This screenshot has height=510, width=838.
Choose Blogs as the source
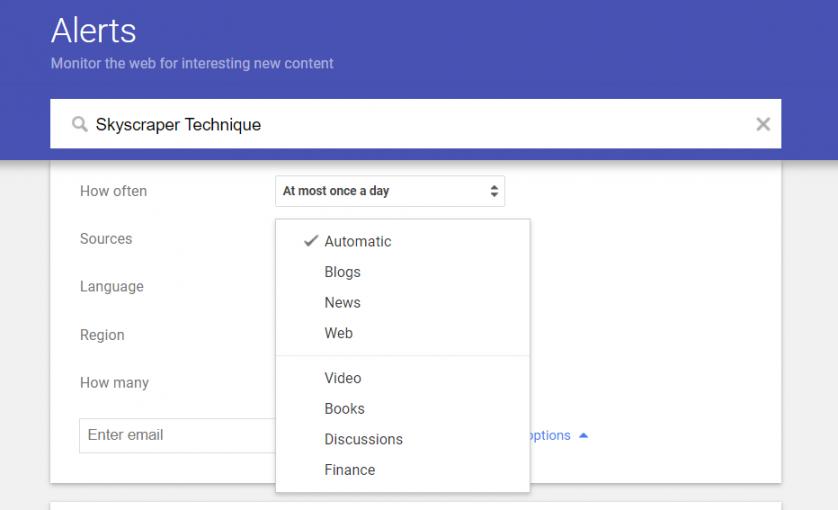coord(342,272)
